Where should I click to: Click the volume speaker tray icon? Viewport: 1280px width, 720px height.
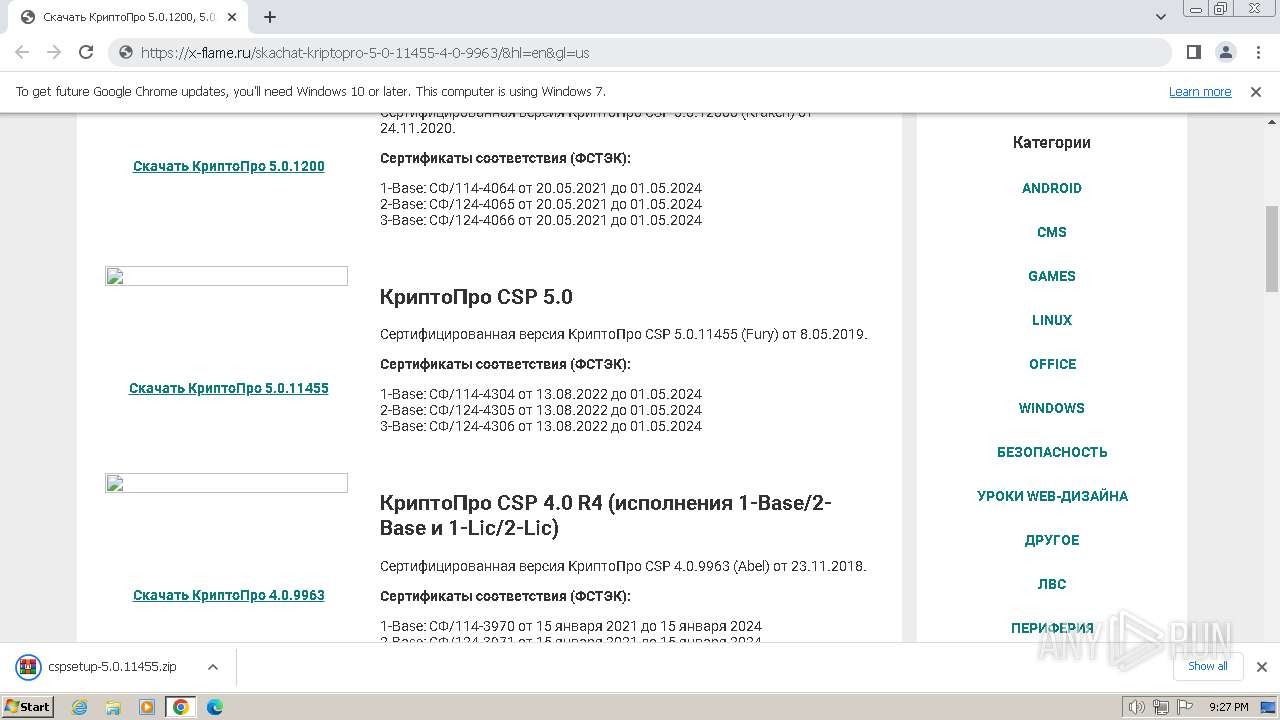coord(1137,707)
